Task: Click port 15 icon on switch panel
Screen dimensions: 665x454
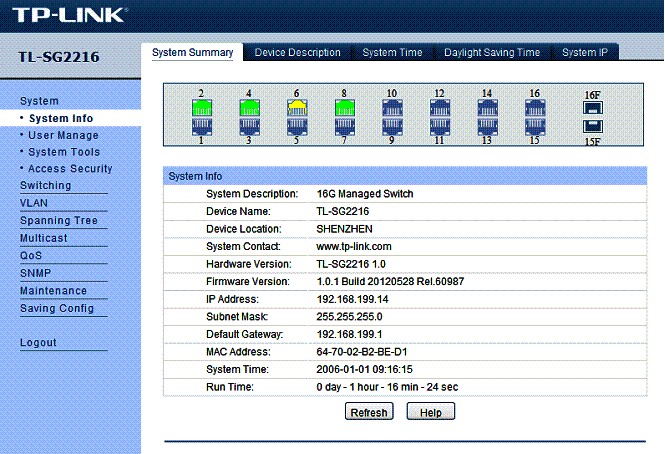Action: (x=535, y=126)
